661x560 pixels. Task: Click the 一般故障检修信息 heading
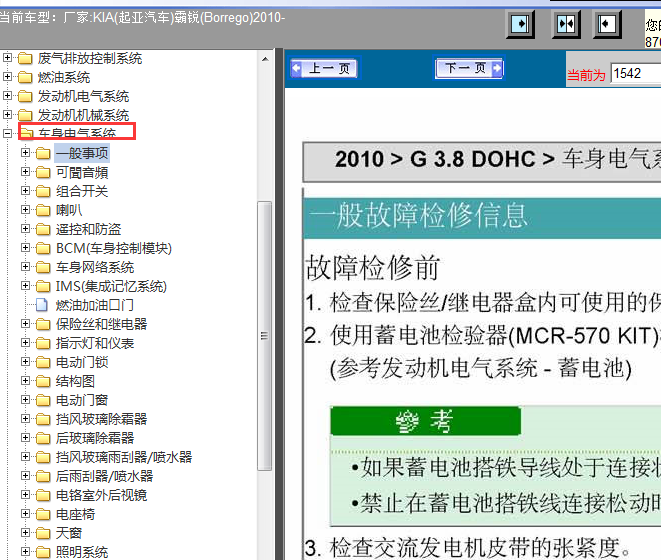pos(418,215)
